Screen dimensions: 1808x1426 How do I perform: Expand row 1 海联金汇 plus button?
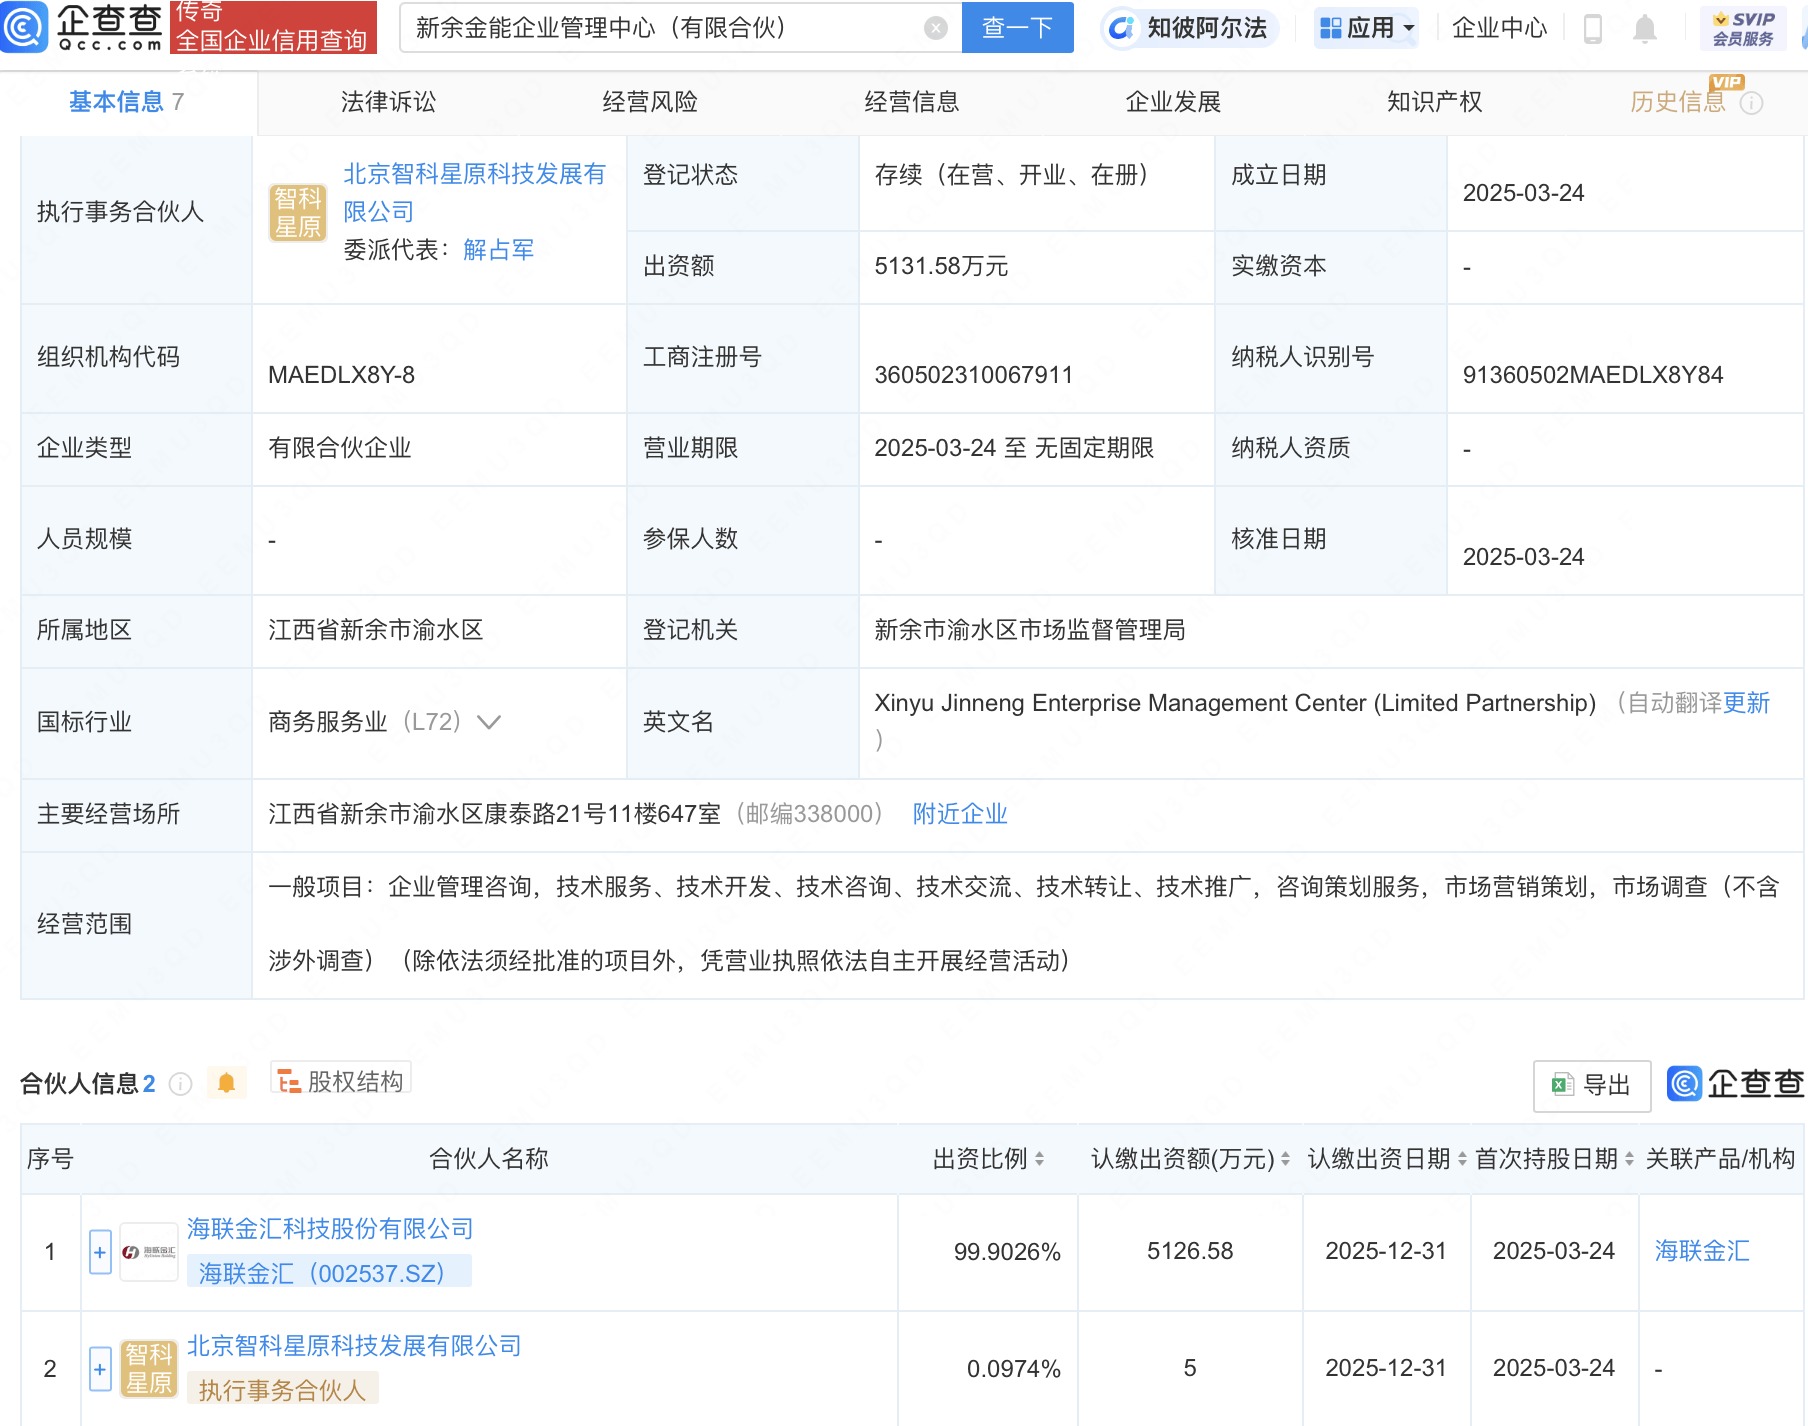(x=100, y=1252)
